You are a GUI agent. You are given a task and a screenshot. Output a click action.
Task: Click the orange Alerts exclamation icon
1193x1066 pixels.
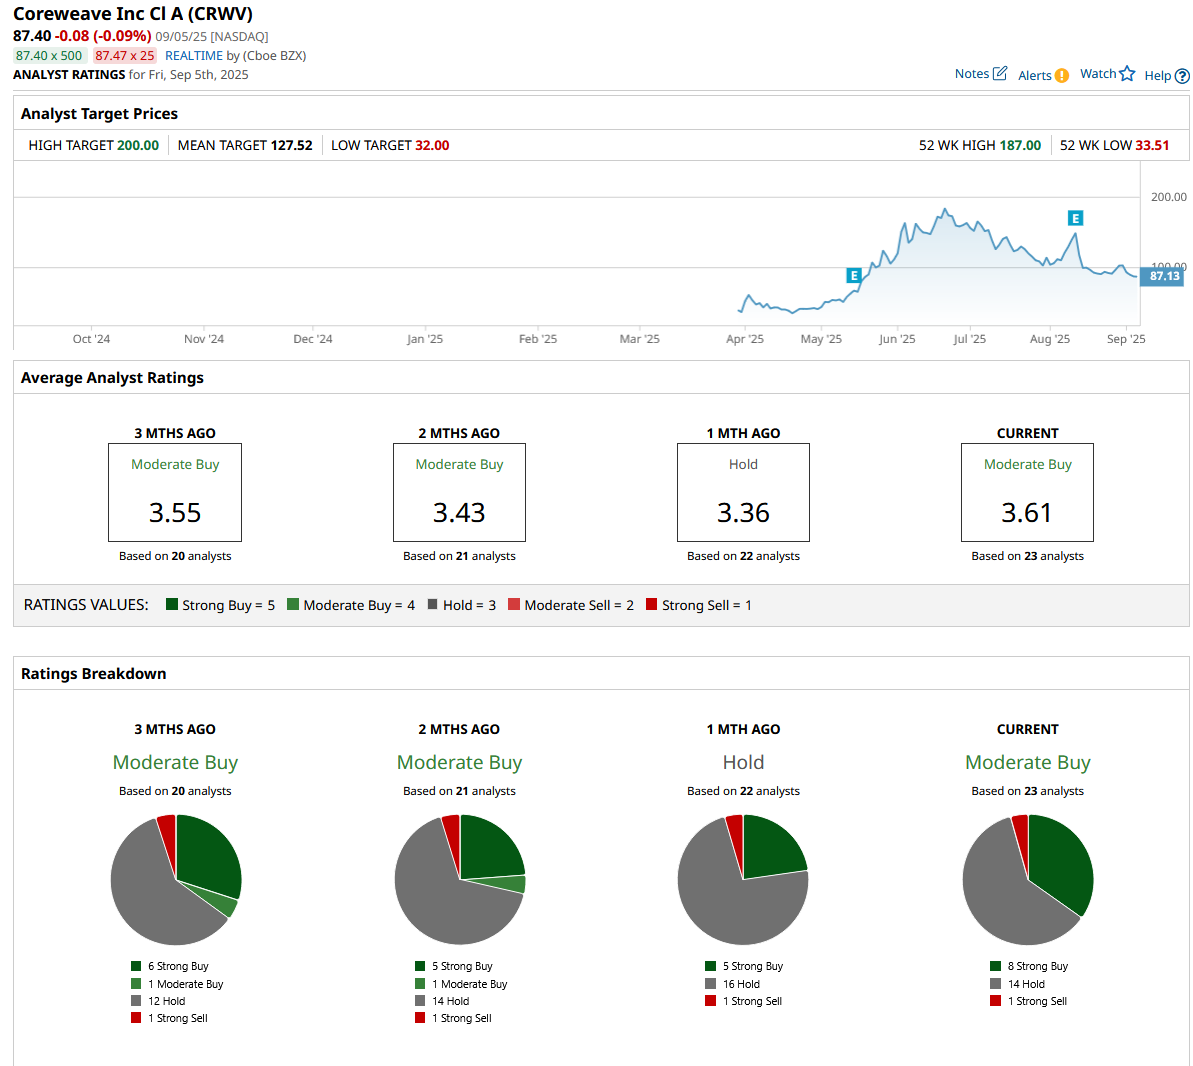coord(1061,75)
